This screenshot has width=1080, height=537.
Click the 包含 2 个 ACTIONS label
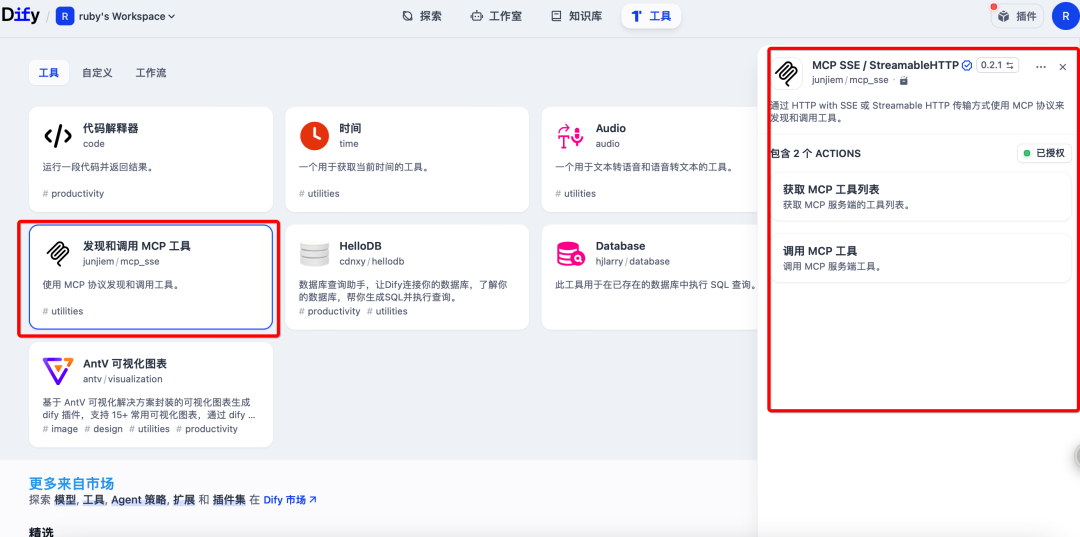(816, 154)
